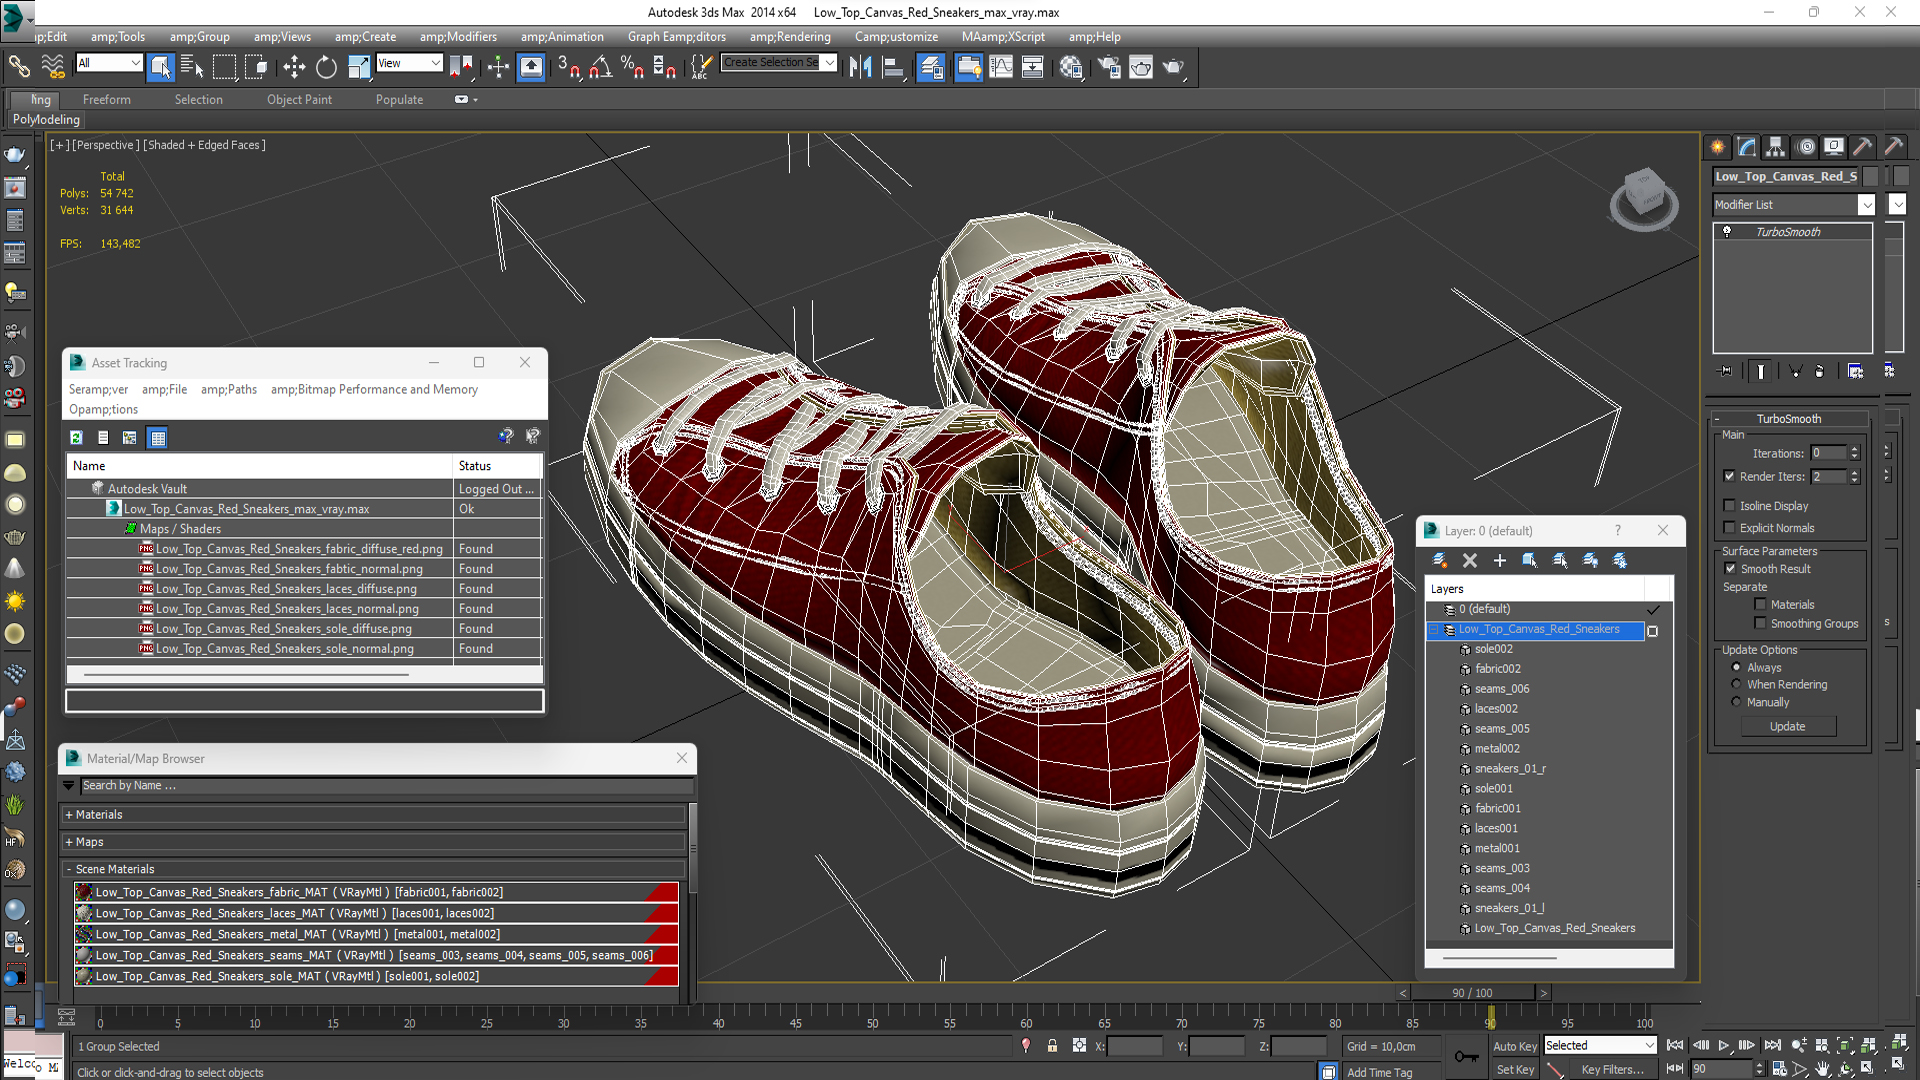Viewport: 1920px width, 1080px height.
Task: Activate the Select Object tool
Action: 160,67
